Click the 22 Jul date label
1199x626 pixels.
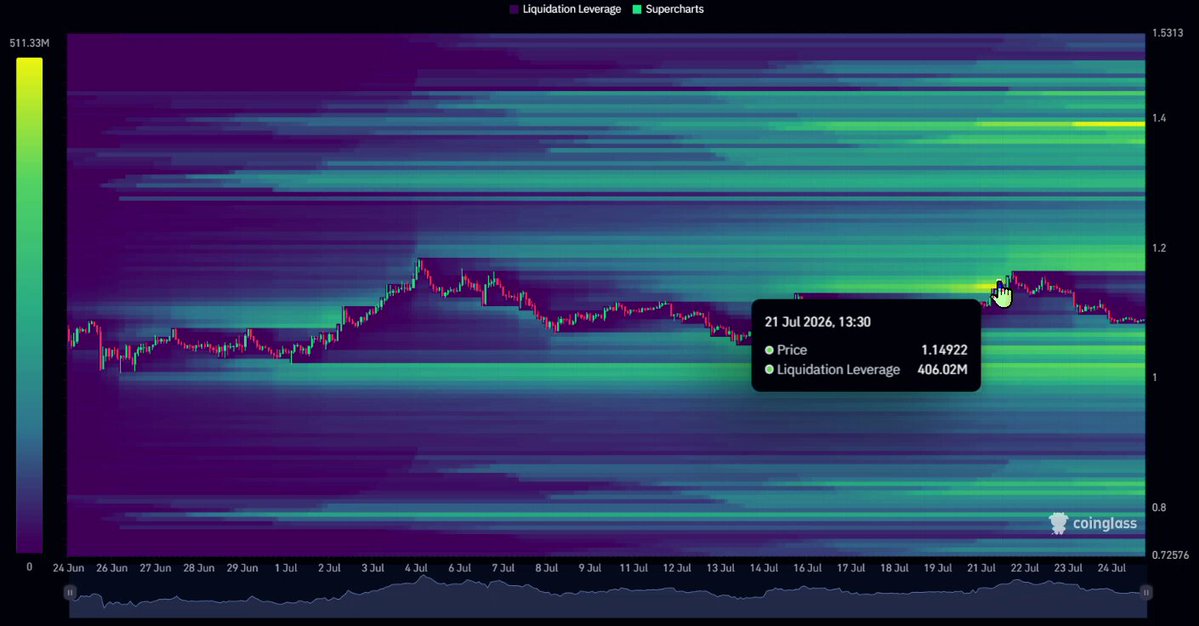pos(1025,568)
